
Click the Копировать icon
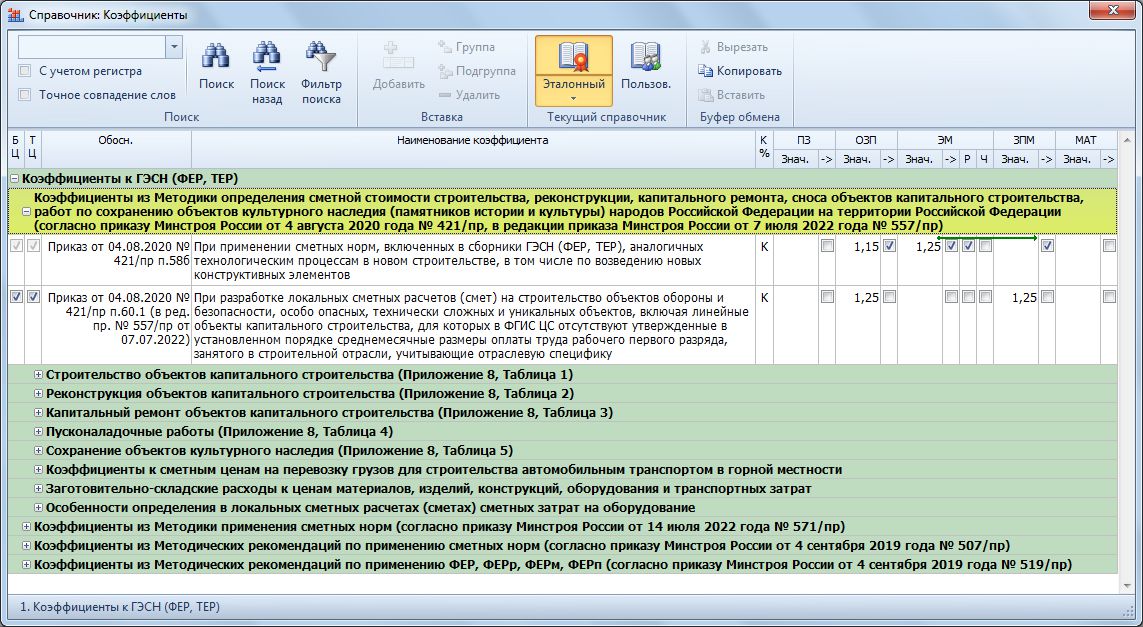tap(705, 71)
